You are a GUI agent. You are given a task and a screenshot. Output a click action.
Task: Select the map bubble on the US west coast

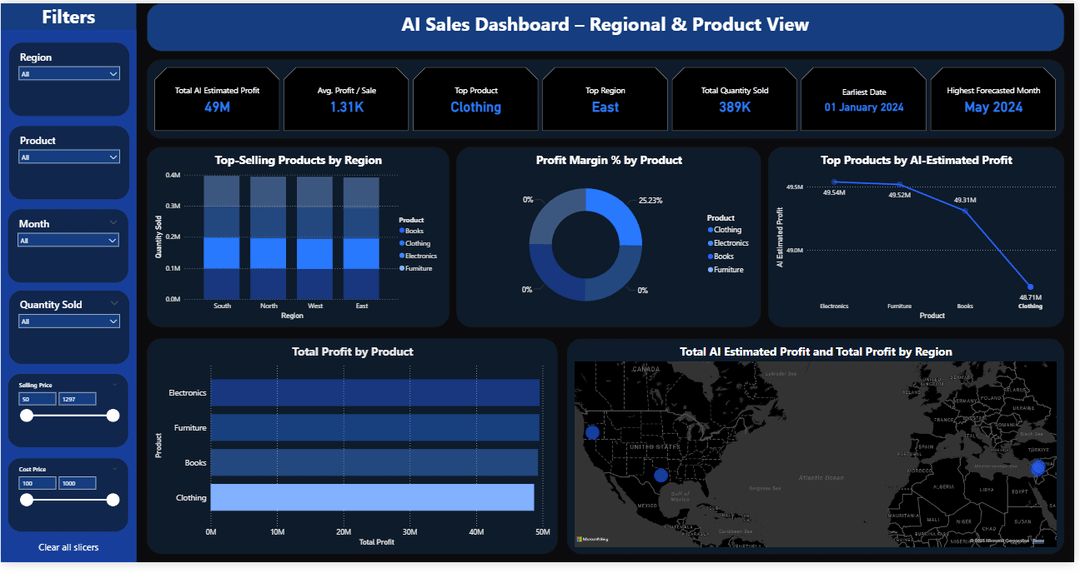tap(592, 433)
